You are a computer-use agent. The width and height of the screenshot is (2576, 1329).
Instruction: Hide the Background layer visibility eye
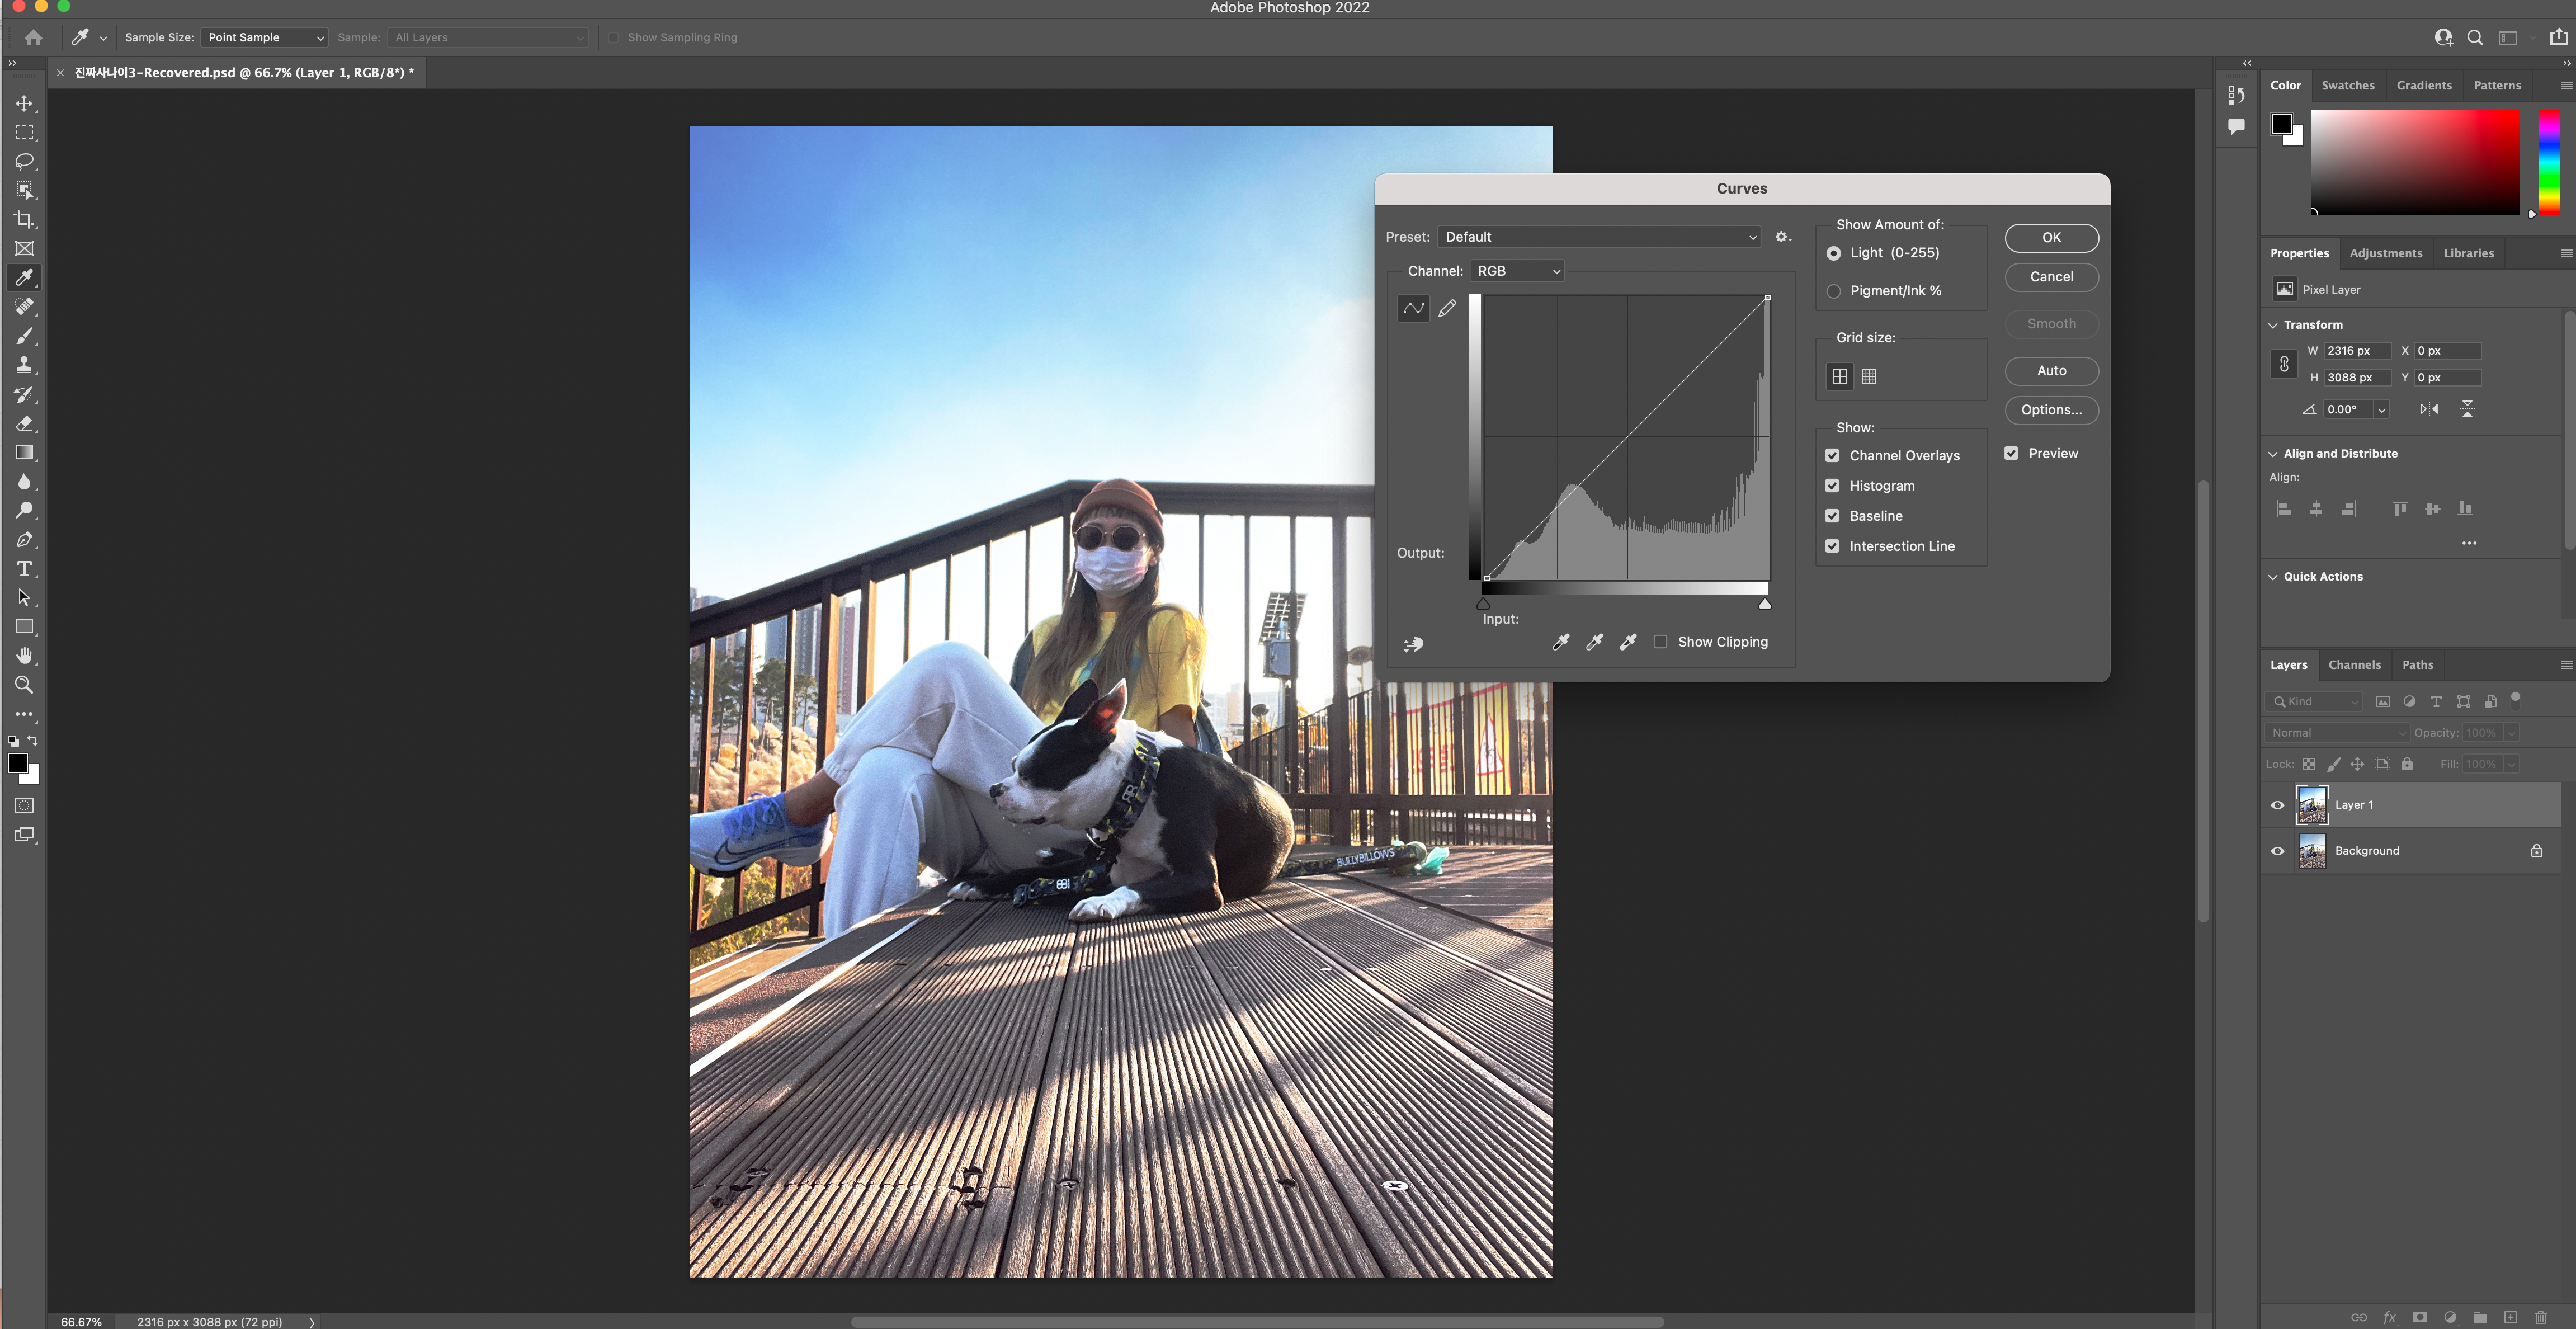click(x=2277, y=851)
